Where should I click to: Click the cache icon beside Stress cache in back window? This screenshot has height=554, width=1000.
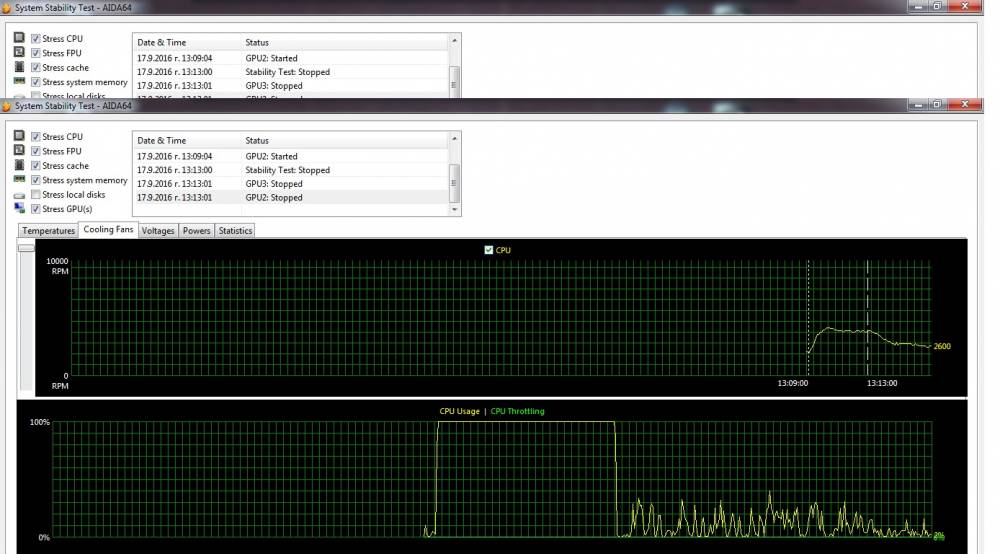(19, 67)
